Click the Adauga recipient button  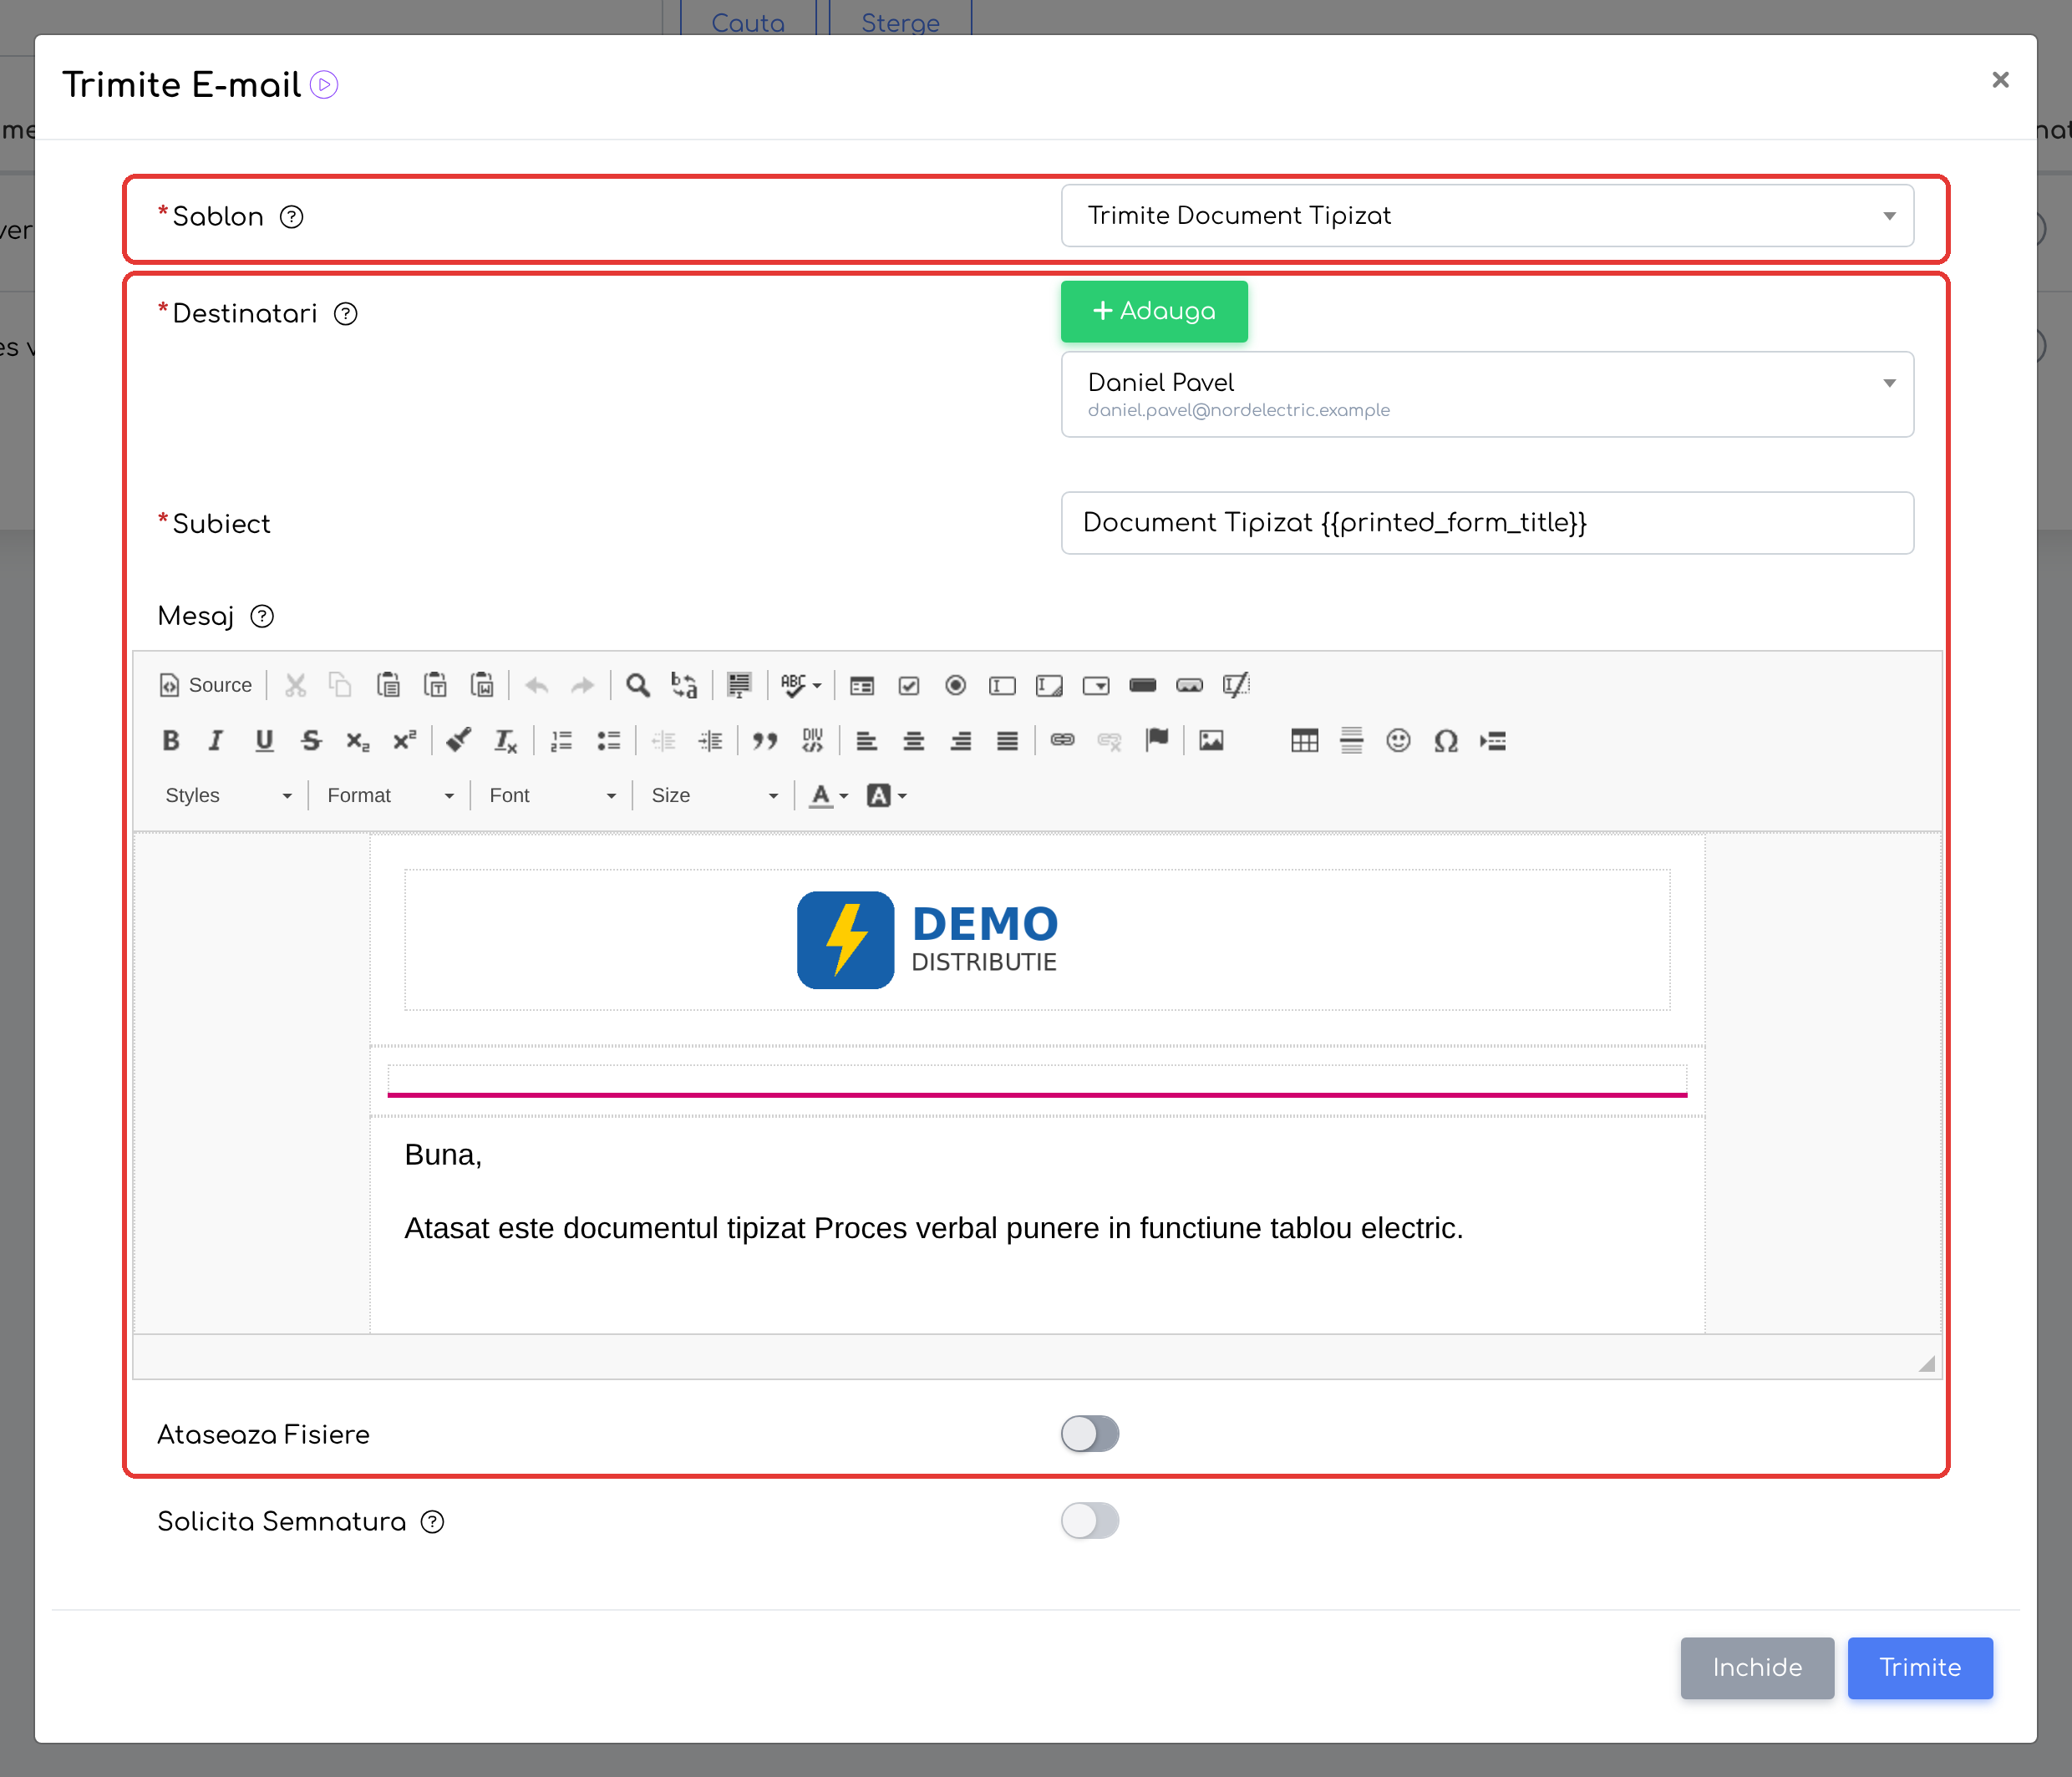[x=1154, y=311]
